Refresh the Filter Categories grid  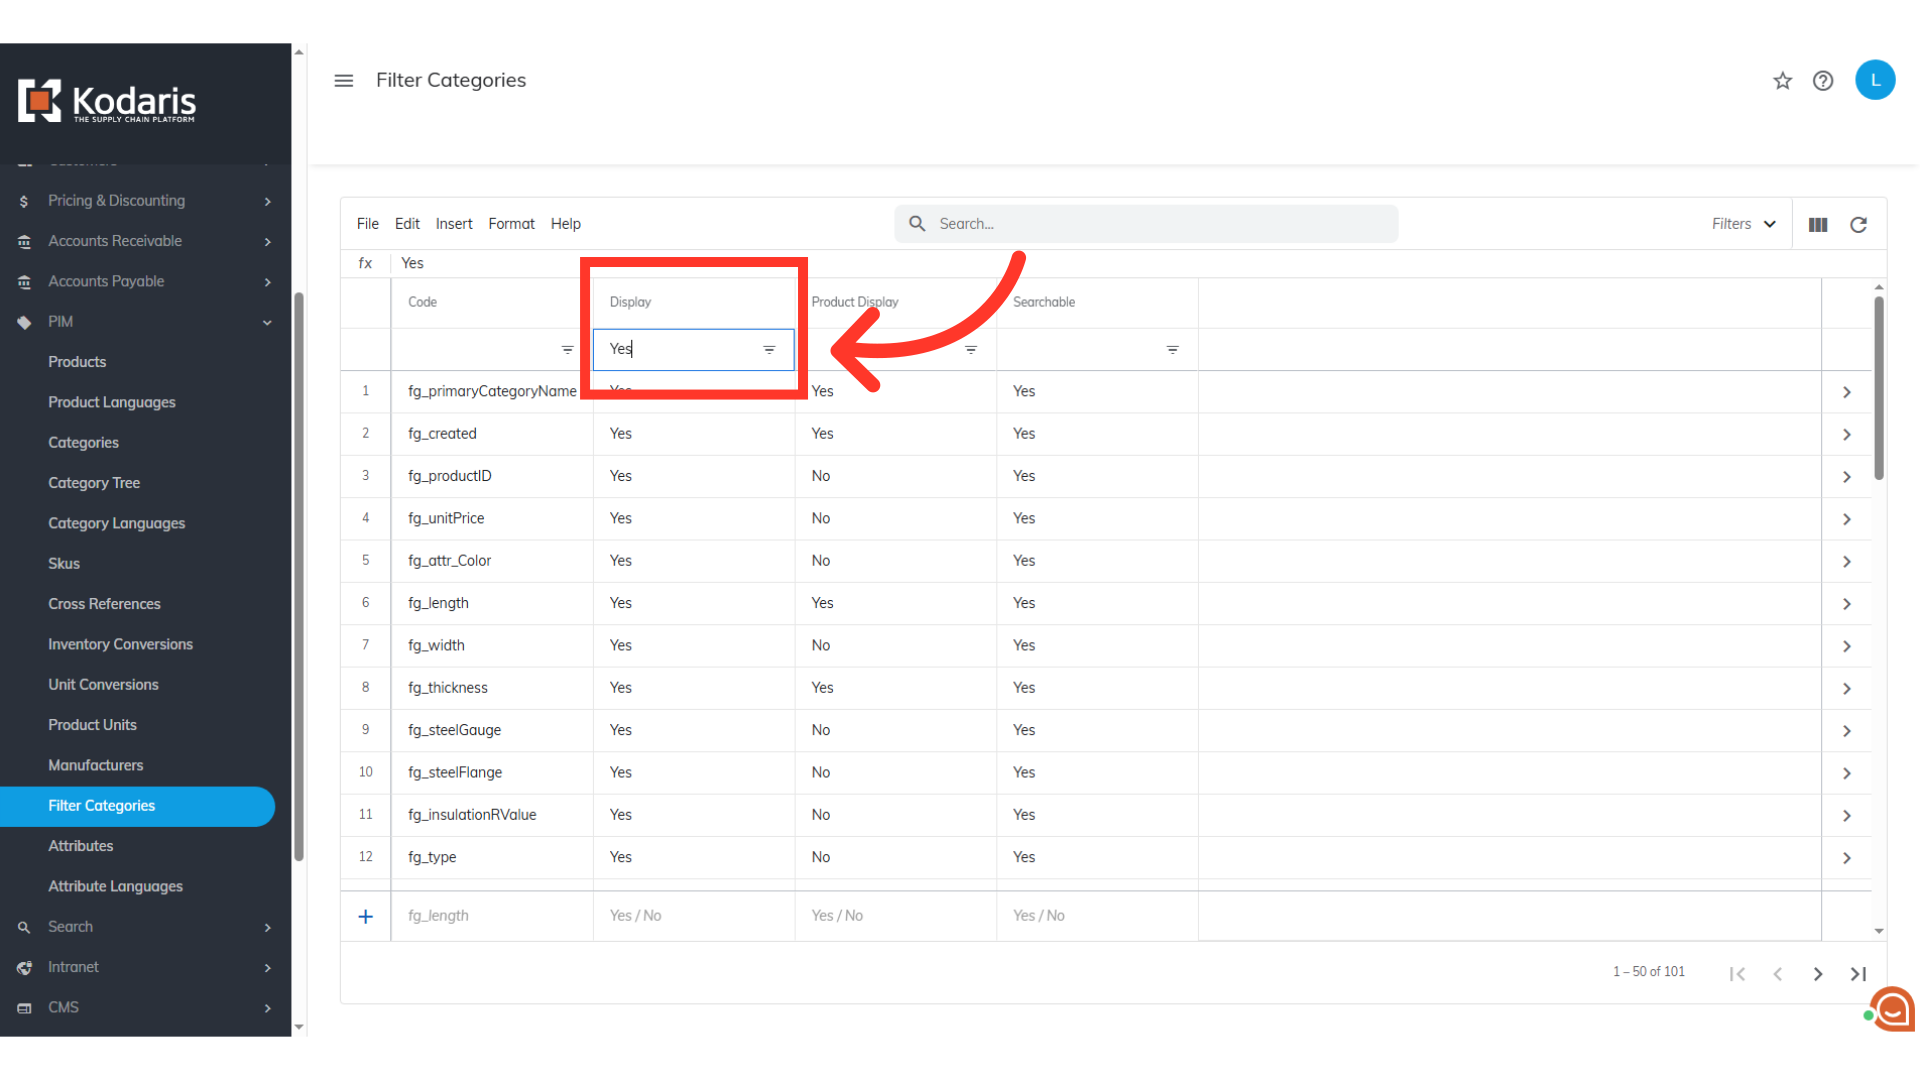click(1858, 225)
